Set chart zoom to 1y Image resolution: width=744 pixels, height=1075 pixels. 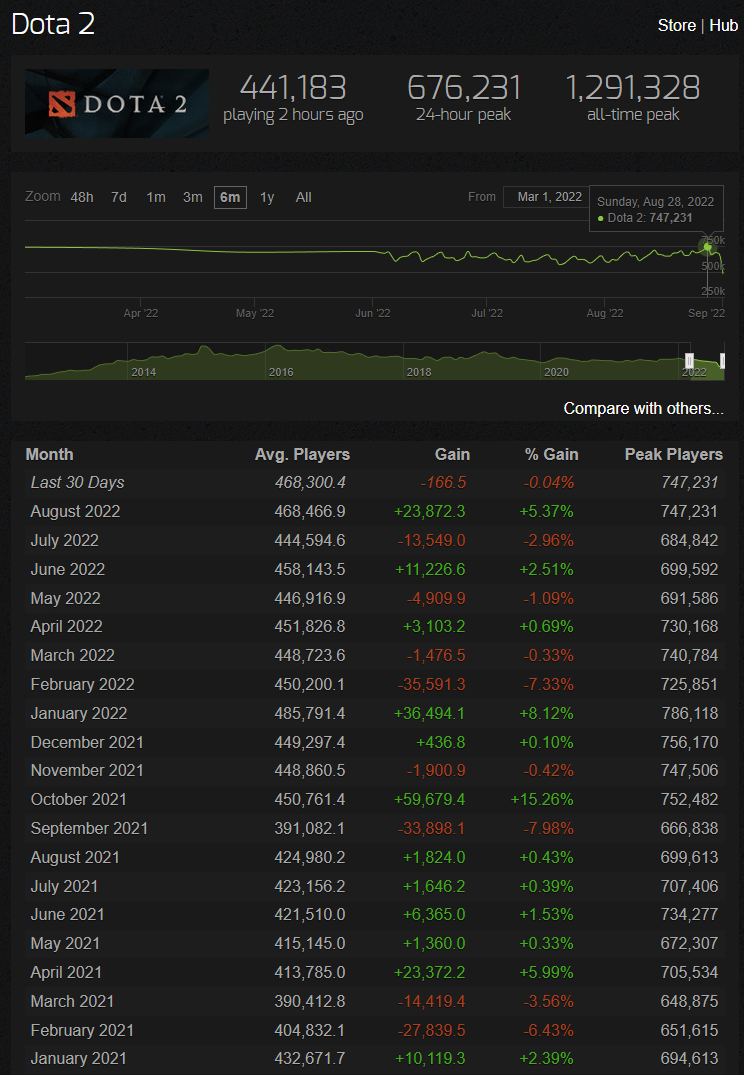tap(267, 197)
